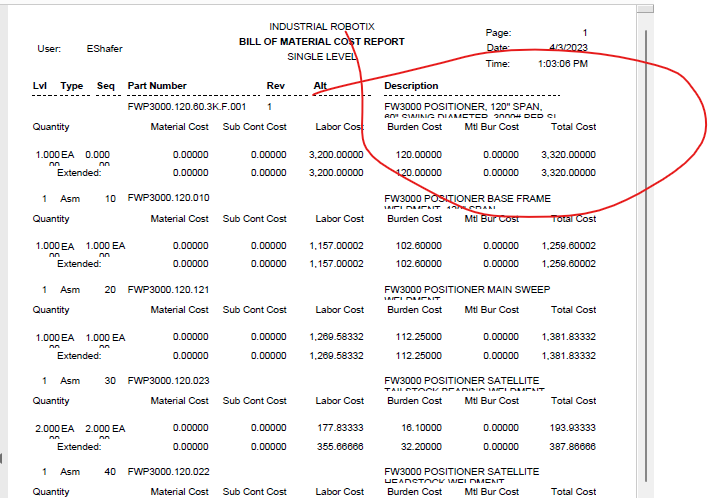Click sequence number 40
708x498 pixels.
110,472
